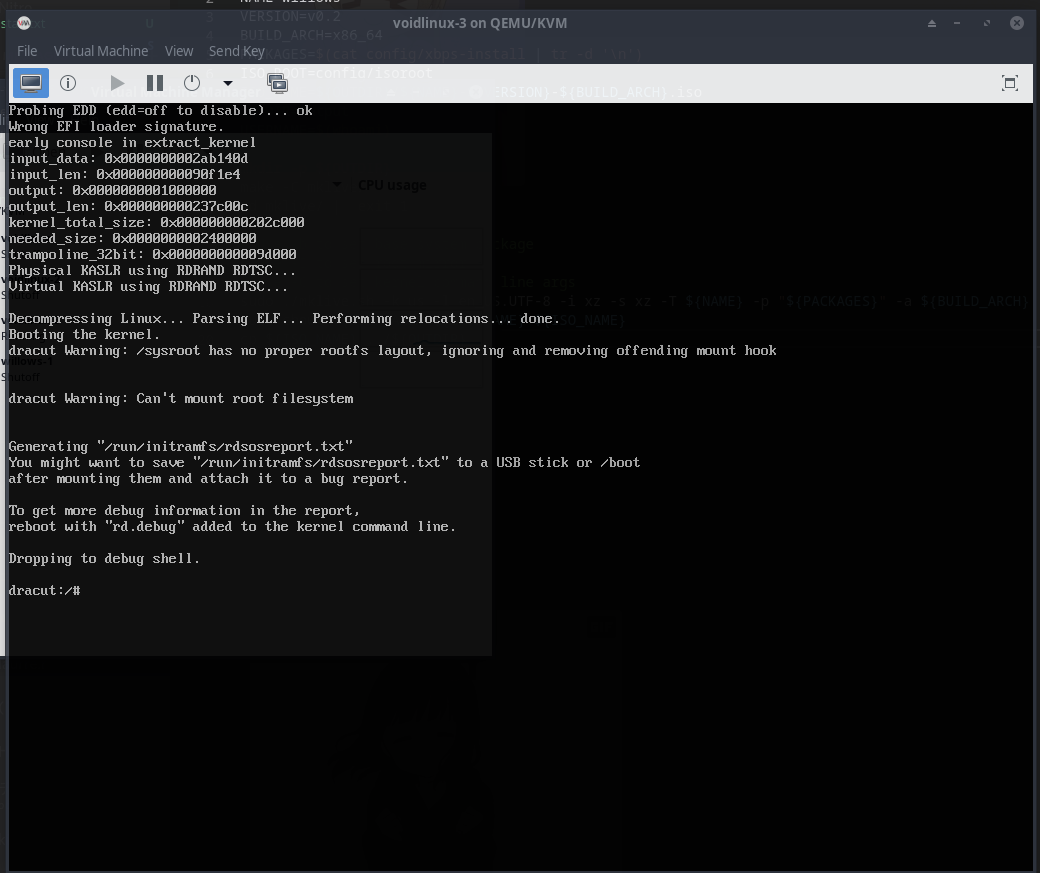The height and width of the screenshot is (873, 1040).
Task: Run the virtual machine with the play icon
Action: click(x=117, y=83)
